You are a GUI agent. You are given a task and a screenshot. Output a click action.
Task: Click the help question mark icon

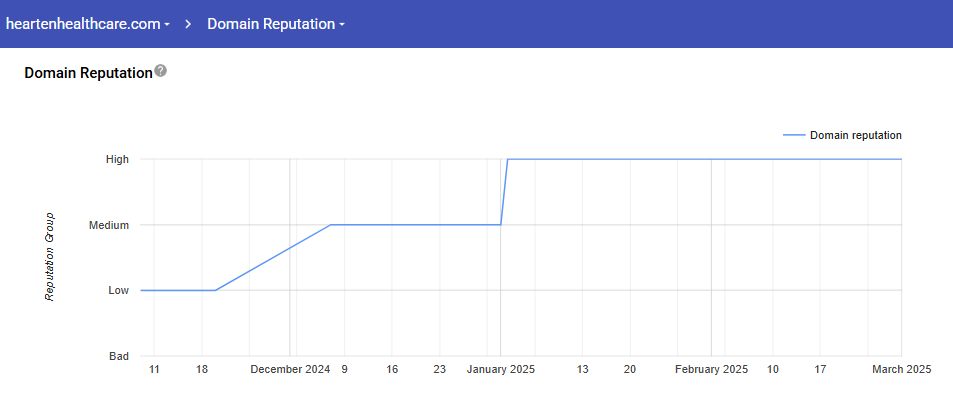[x=161, y=72]
